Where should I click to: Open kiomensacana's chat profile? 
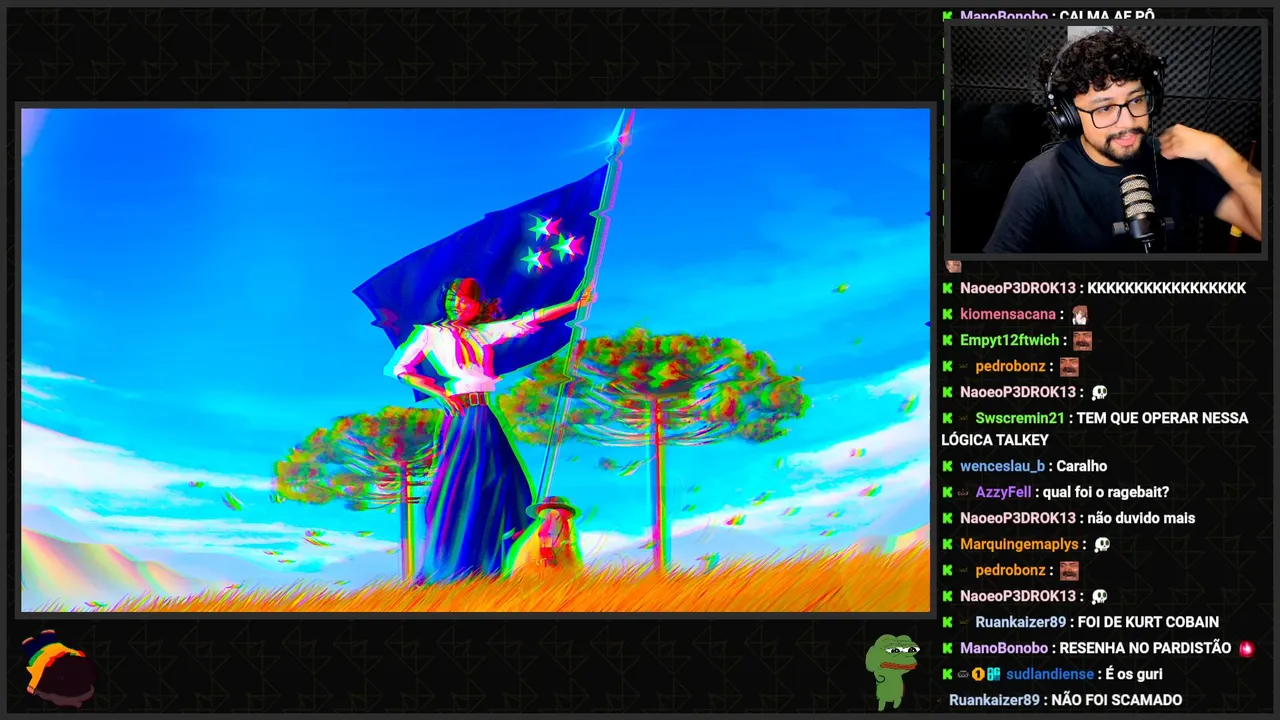pyautogui.click(x=1008, y=314)
